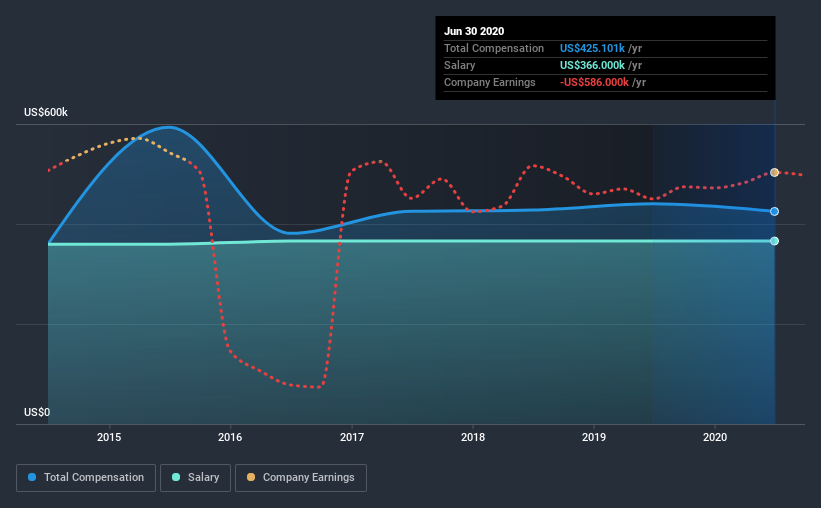This screenshot has height=508, width=821.
Task: Click the blue dot in Total Compensation legend
Action: click(x=32, y=477)
